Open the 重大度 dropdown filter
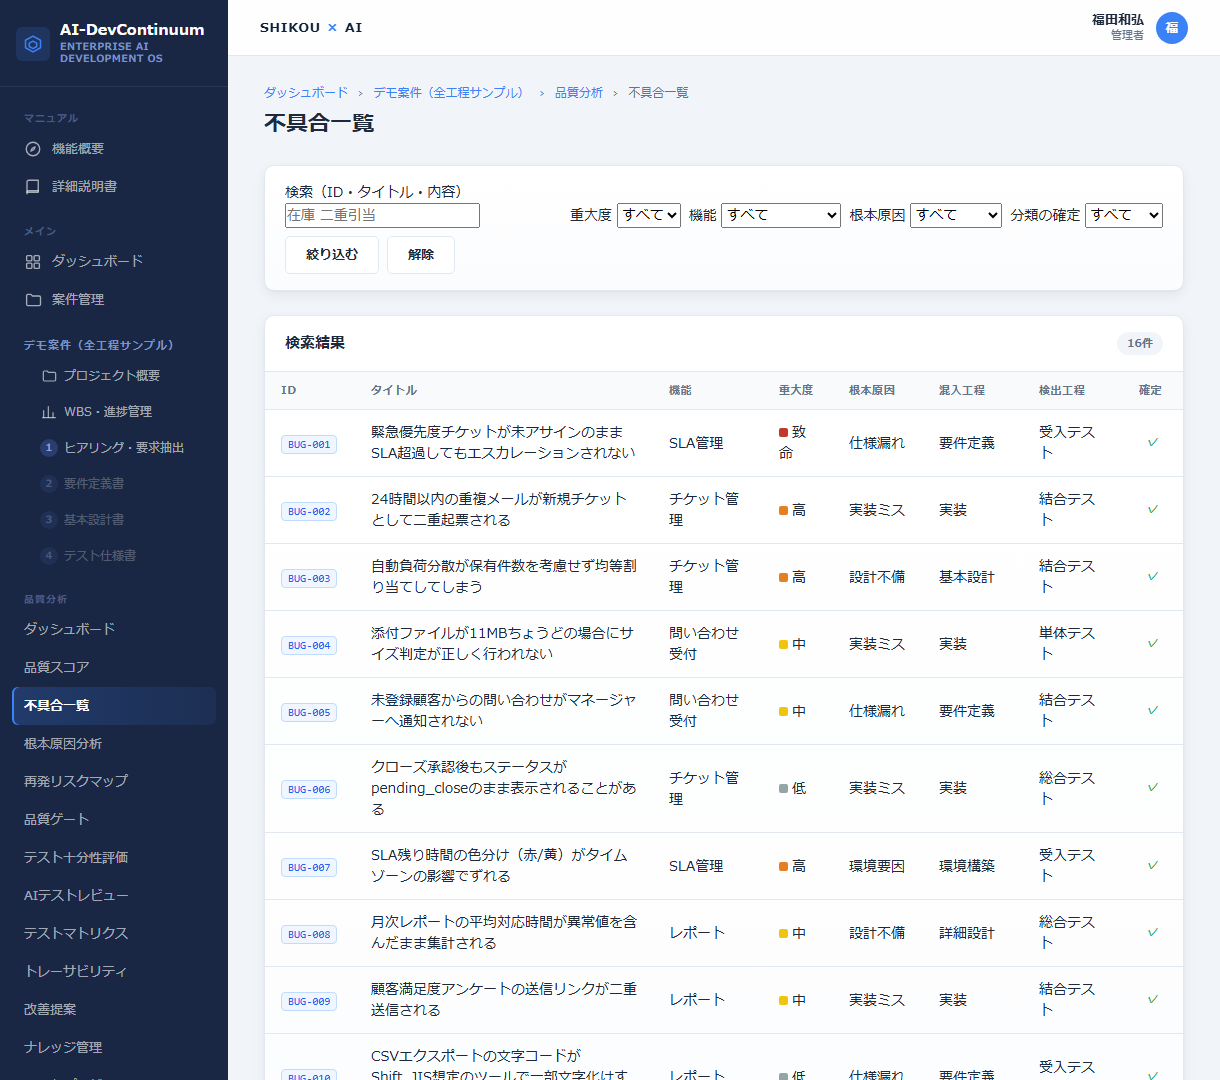Viewport: 1220px width, 1080px height. pos(649,215)
